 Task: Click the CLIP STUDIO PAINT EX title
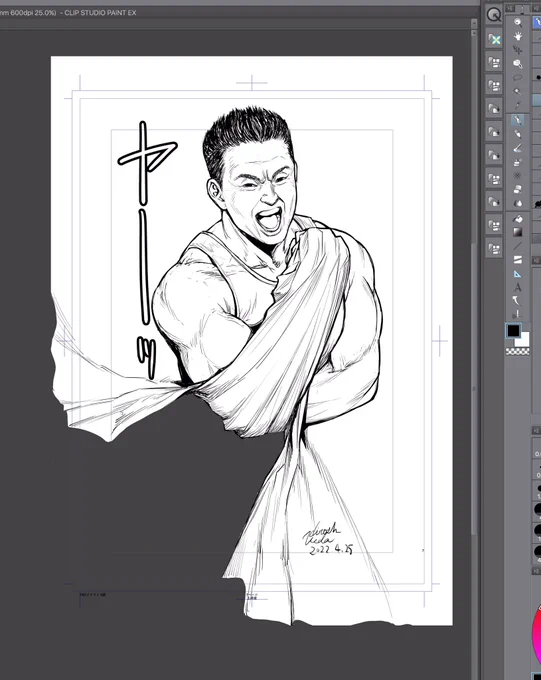click(100, 13)
